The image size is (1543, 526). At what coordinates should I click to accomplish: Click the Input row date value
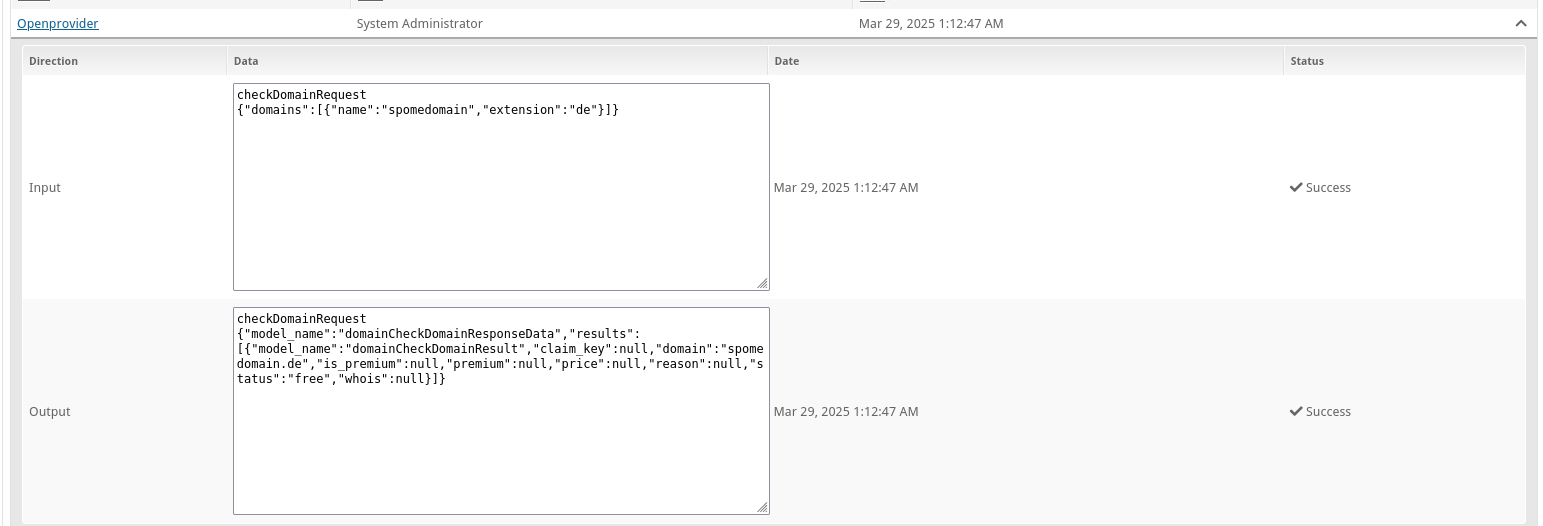point(846,187)
